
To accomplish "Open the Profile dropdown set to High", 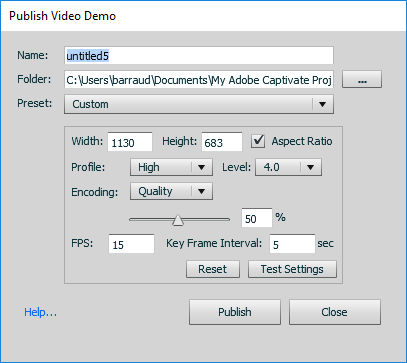I will [x=171, y=167].
